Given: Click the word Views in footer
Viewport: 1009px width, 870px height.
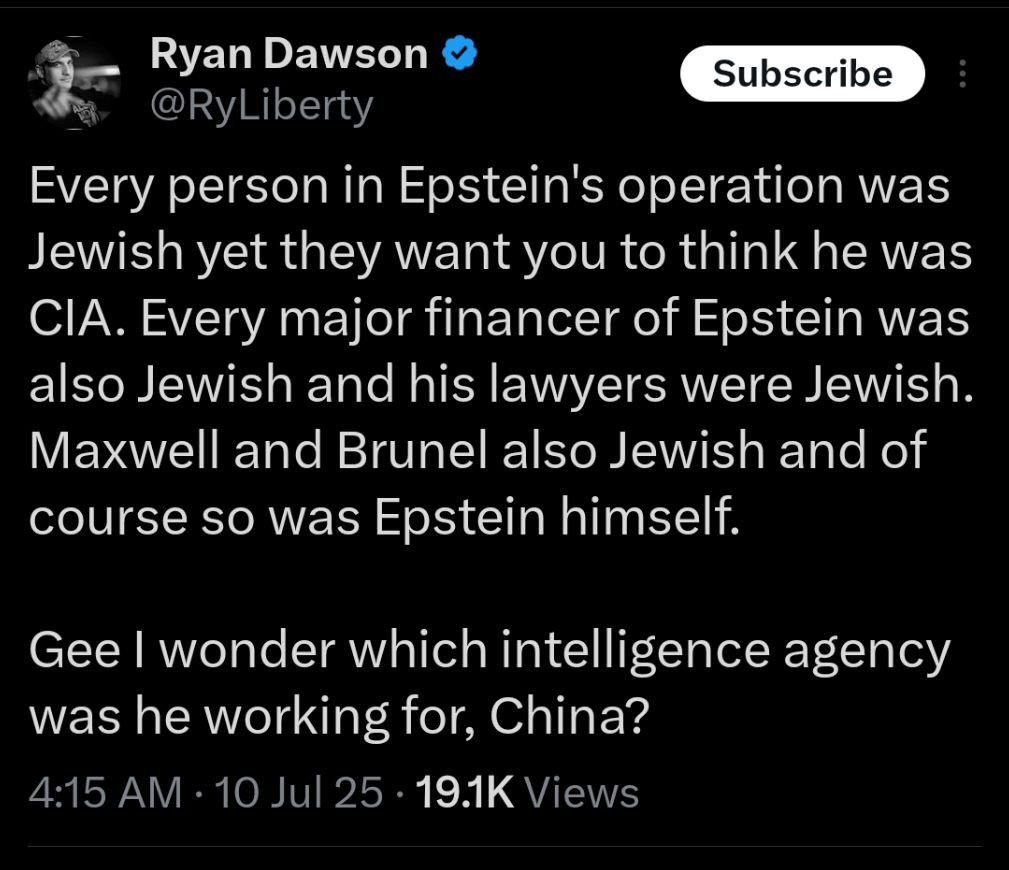Looking at the screenshot, I should coord(582,792).
